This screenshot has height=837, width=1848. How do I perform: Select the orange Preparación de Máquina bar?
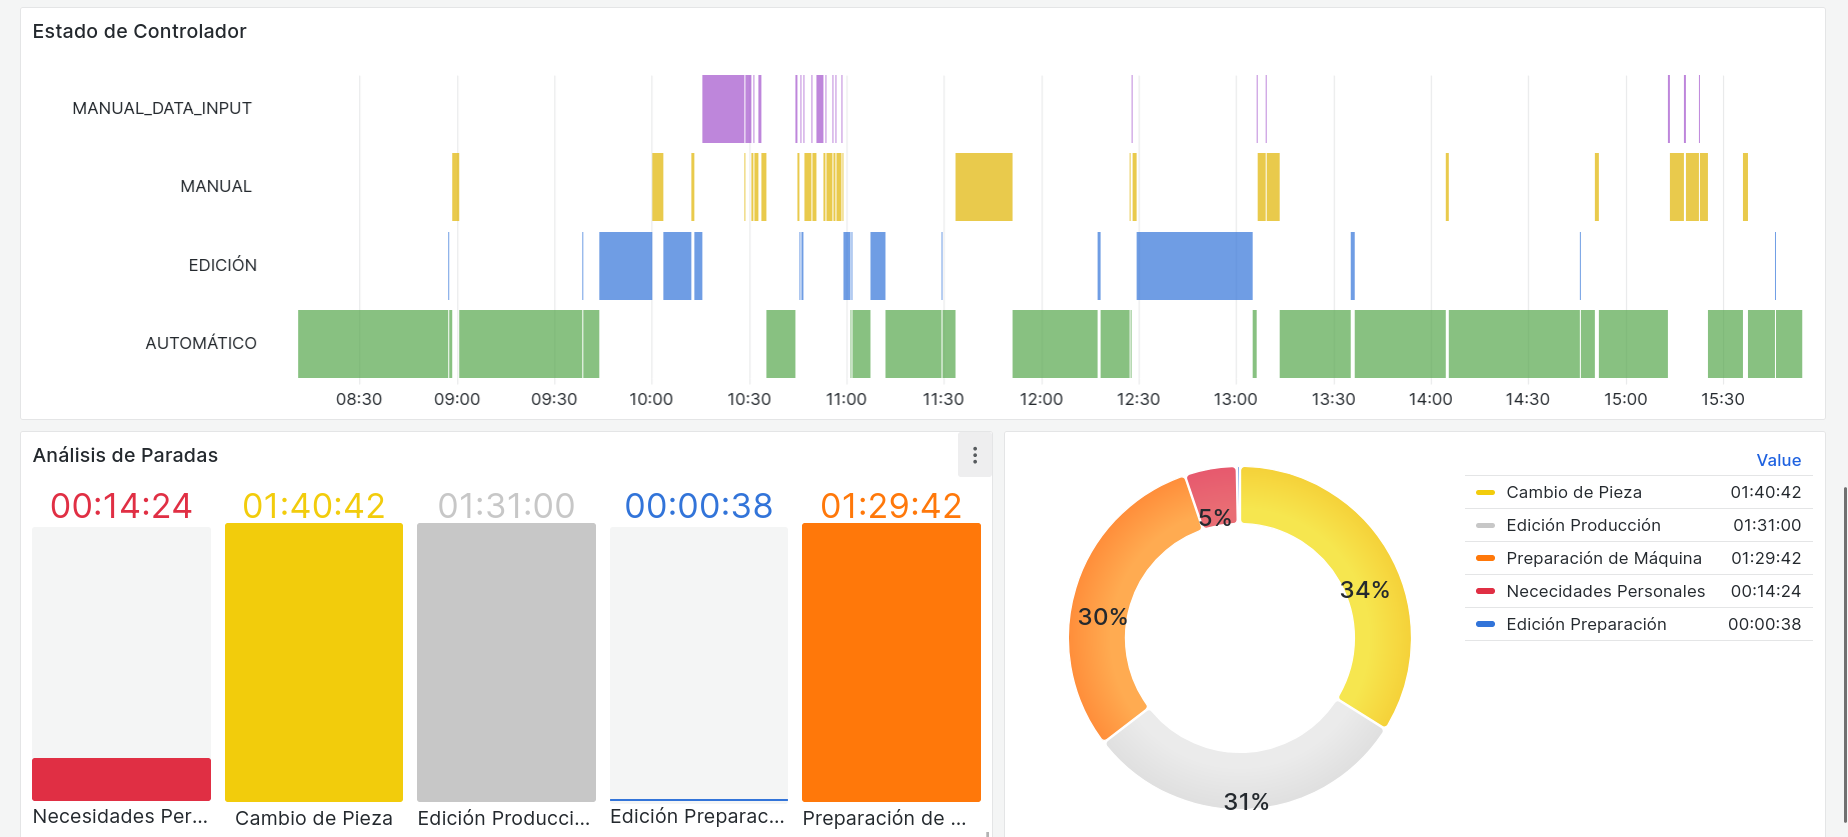pos(891,662)
